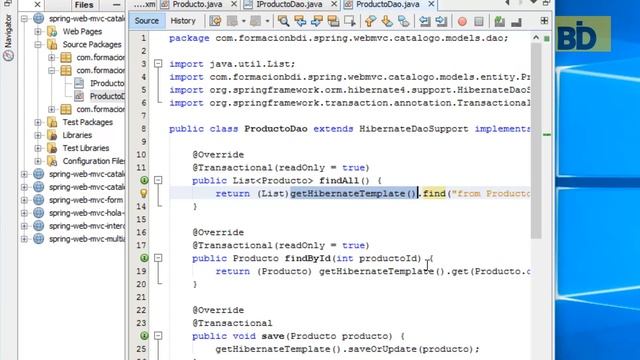
Task: Click Shift Line Left icon
Action: [424, 21]
